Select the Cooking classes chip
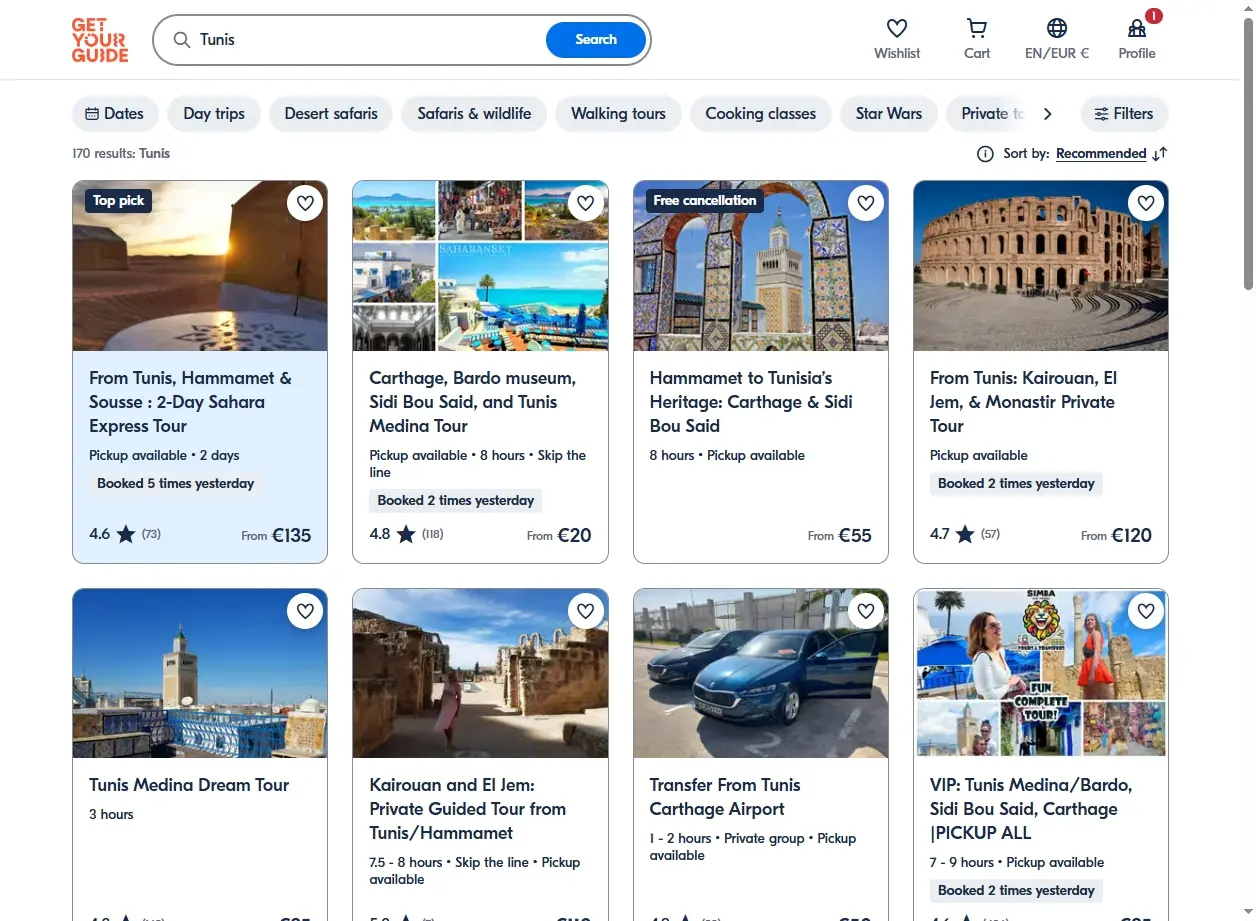This screenshot has height=921, width=1256. pos(761,114)
